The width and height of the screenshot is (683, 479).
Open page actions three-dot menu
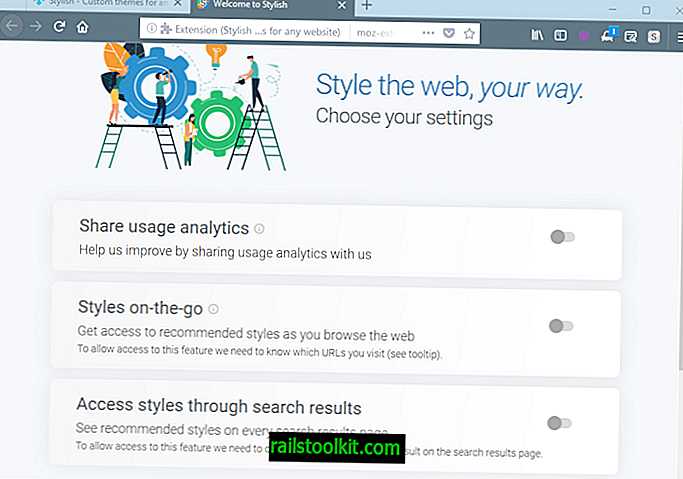click(428, 33)
